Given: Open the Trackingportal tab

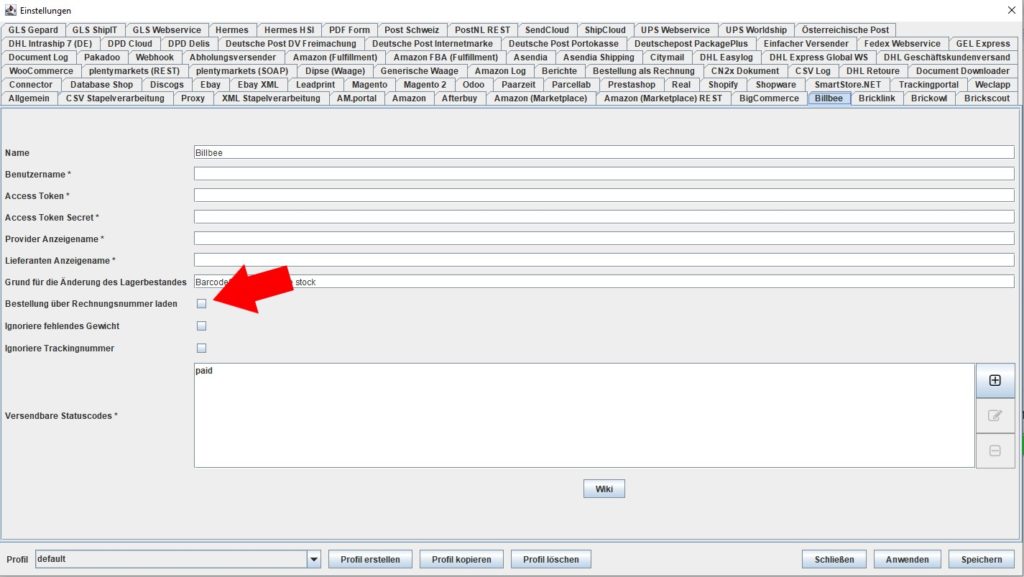Looking at the screenshot, I should click(x=929, y=84).
